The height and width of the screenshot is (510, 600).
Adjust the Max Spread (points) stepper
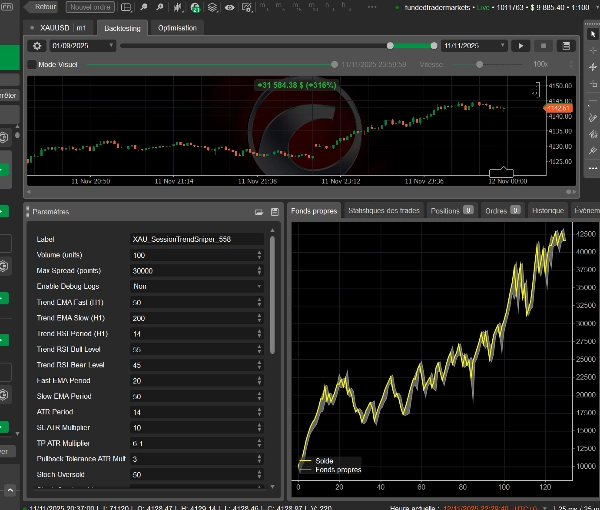click(259, 271)
